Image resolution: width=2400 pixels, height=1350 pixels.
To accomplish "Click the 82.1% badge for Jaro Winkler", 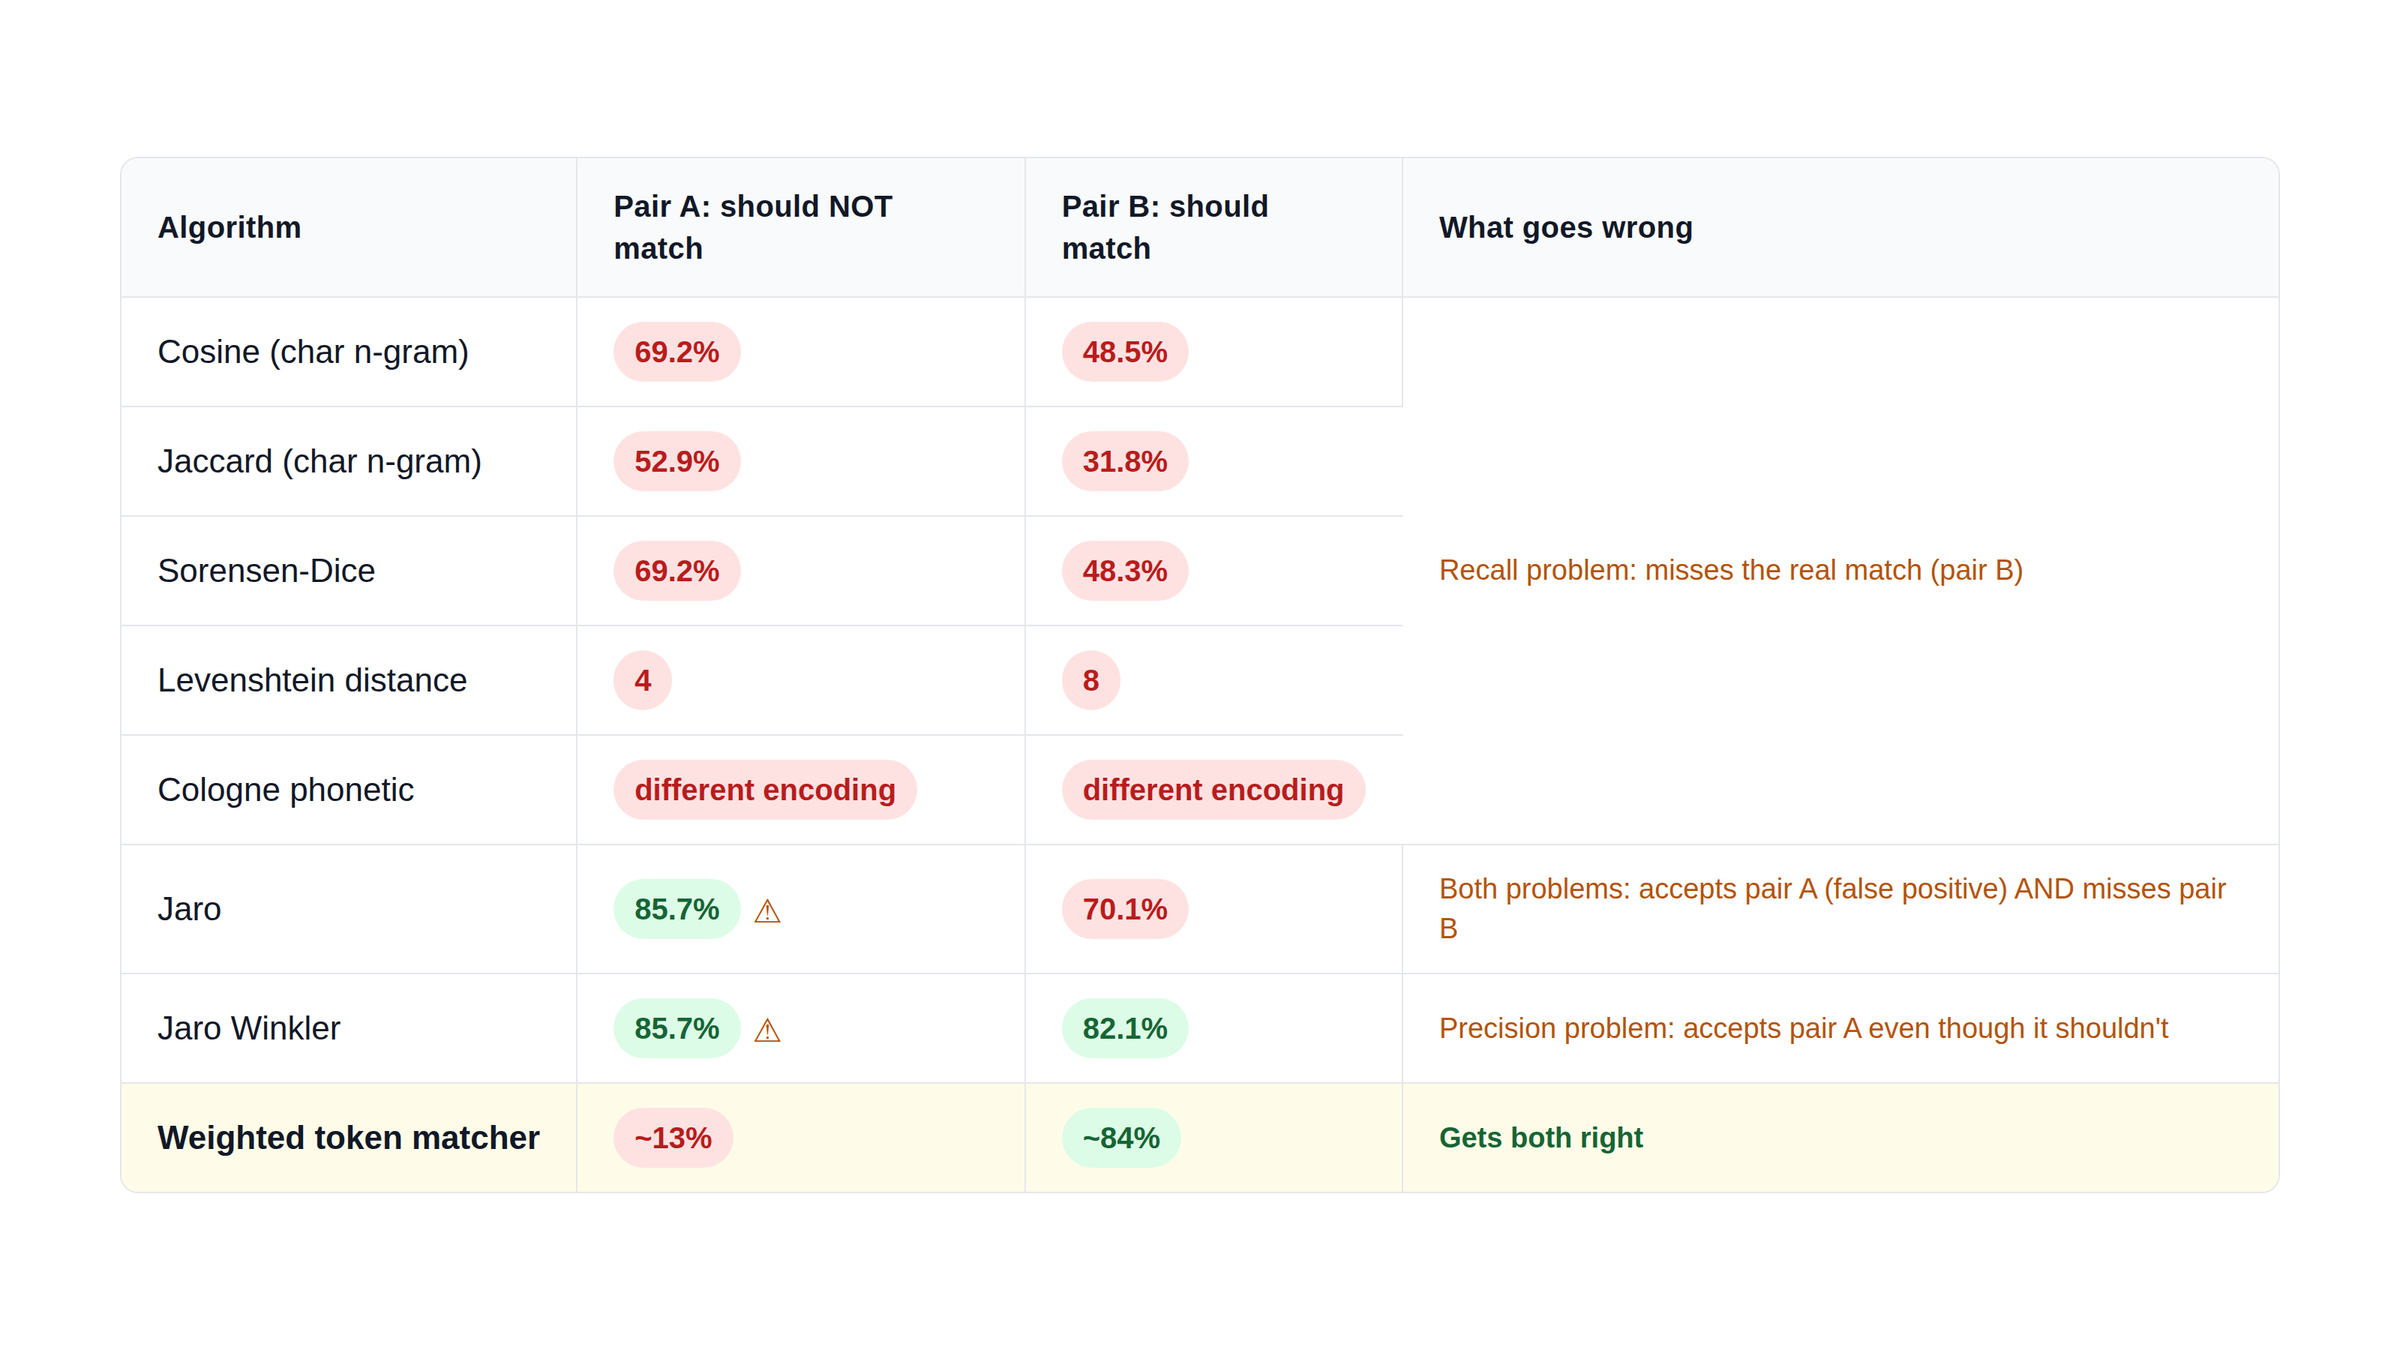I will point(1125,1028).
